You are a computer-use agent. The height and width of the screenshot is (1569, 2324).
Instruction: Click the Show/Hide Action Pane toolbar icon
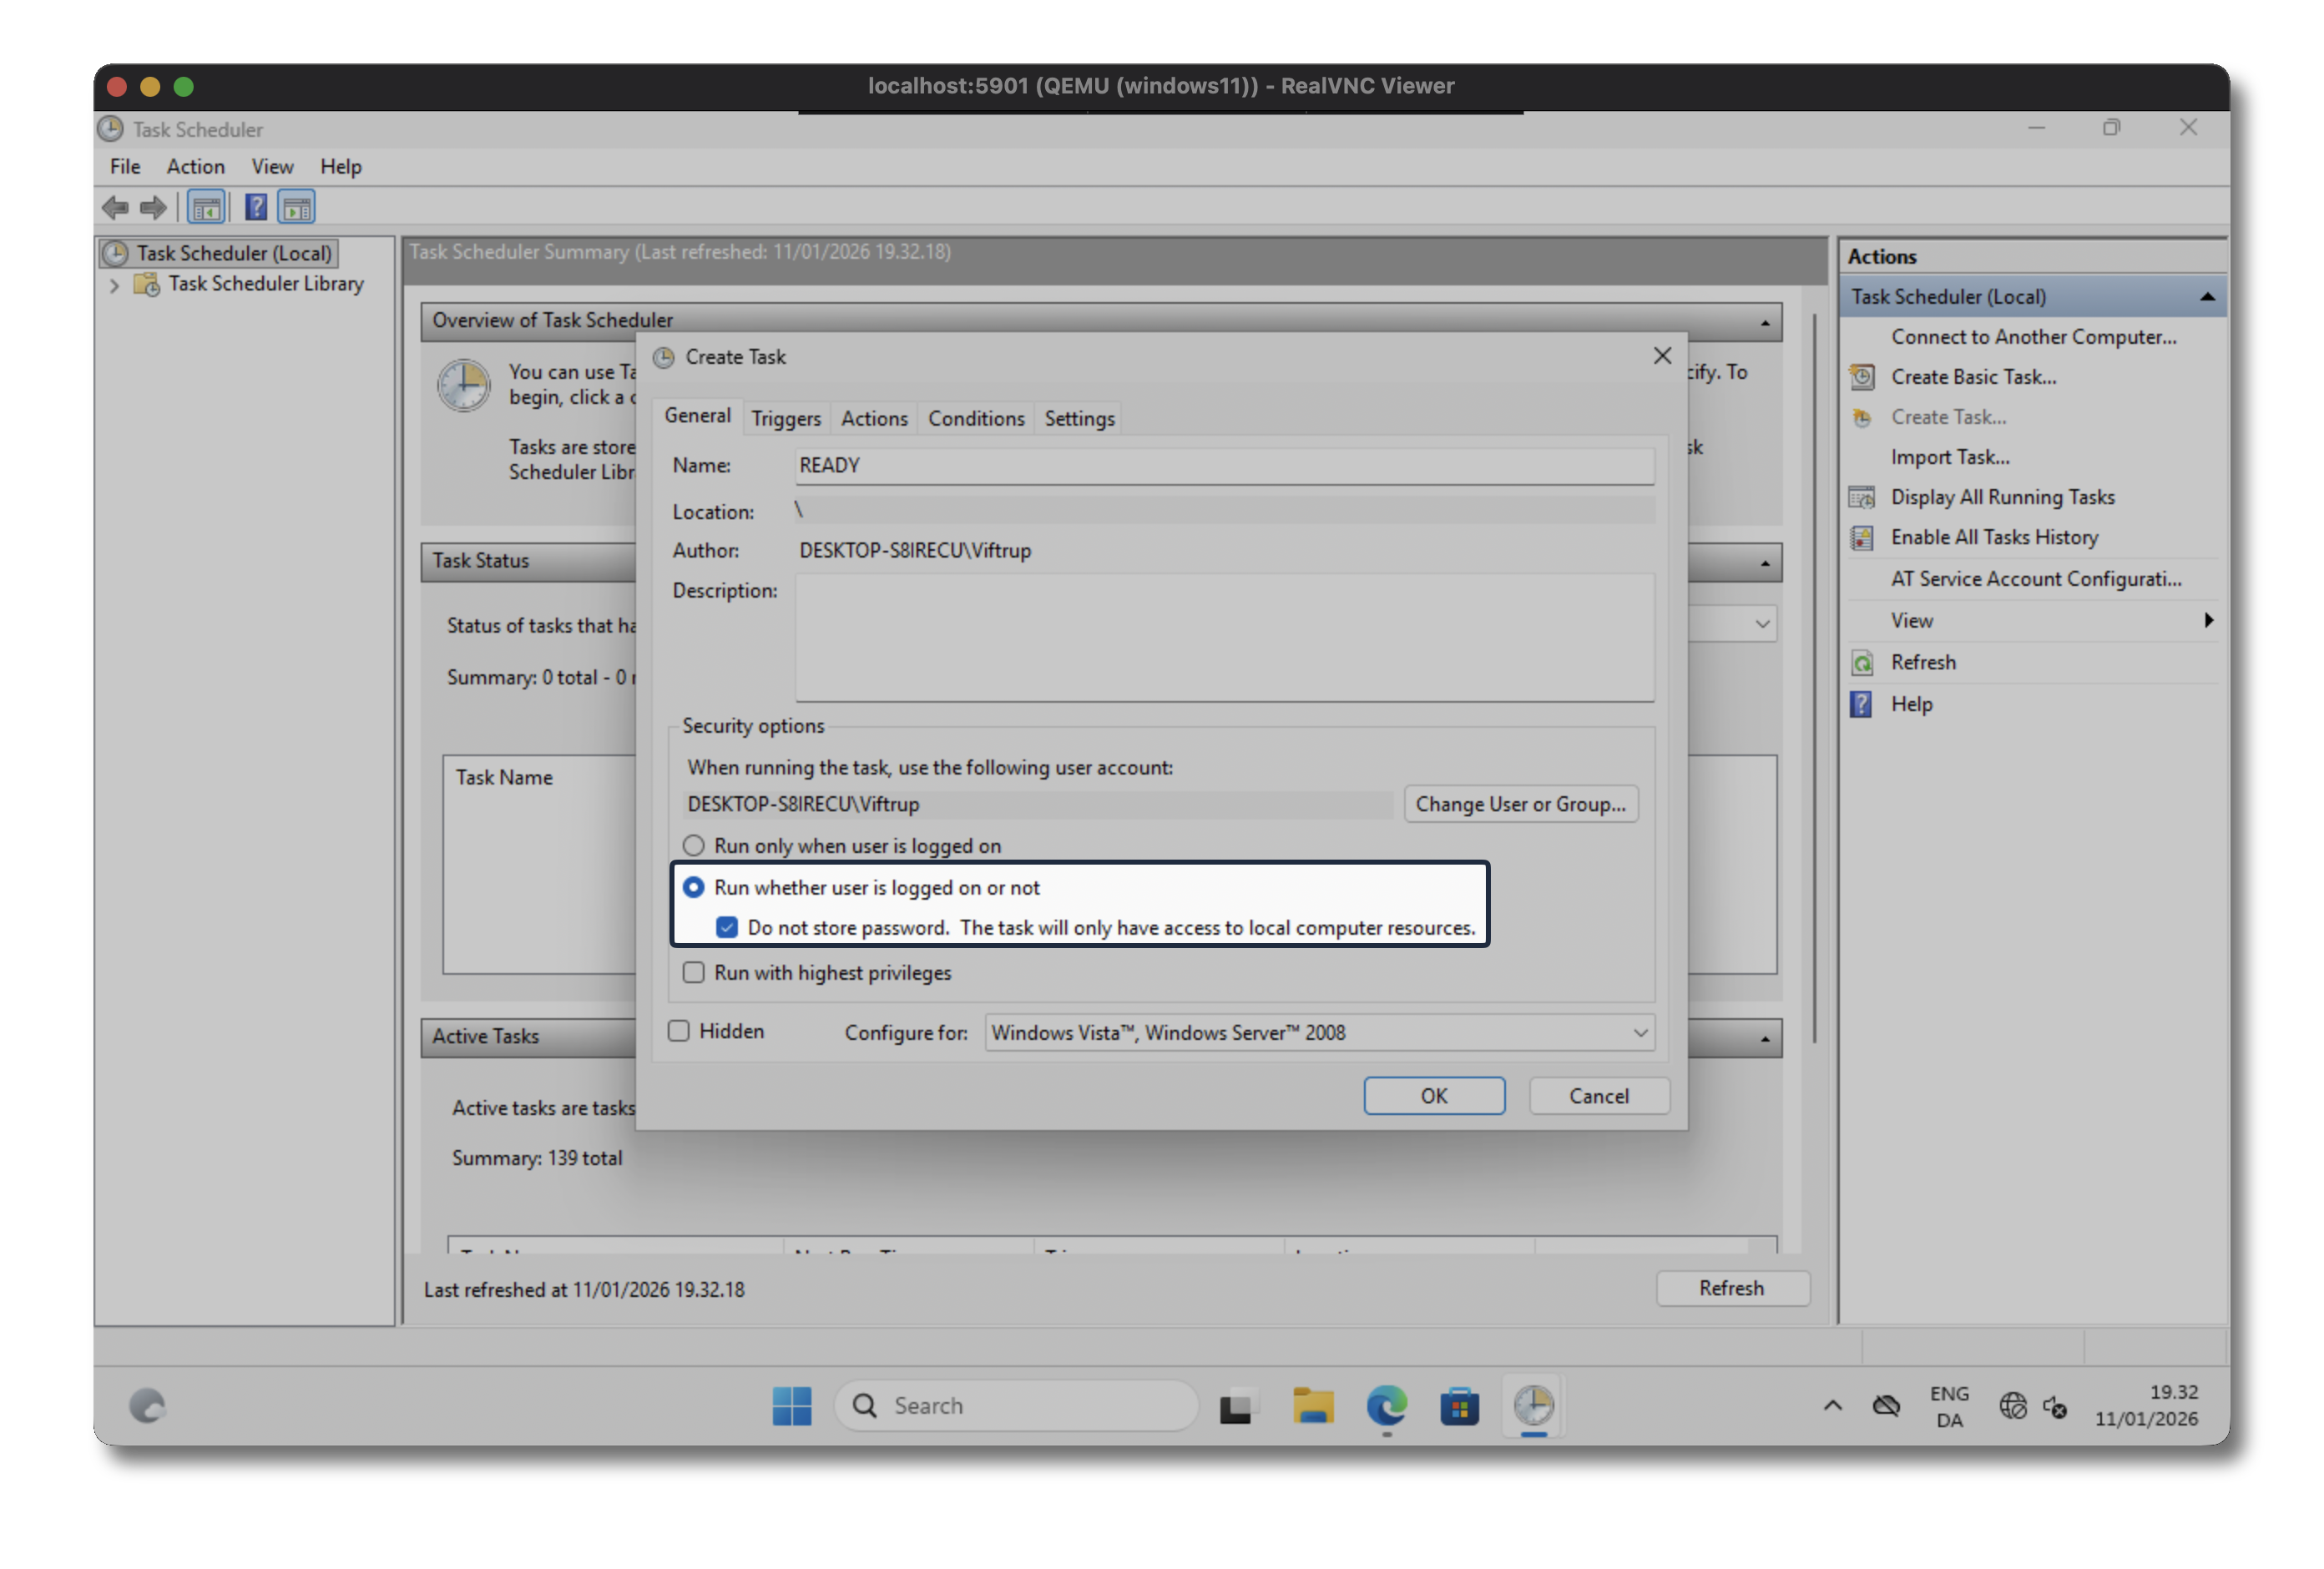coord(297,208)
